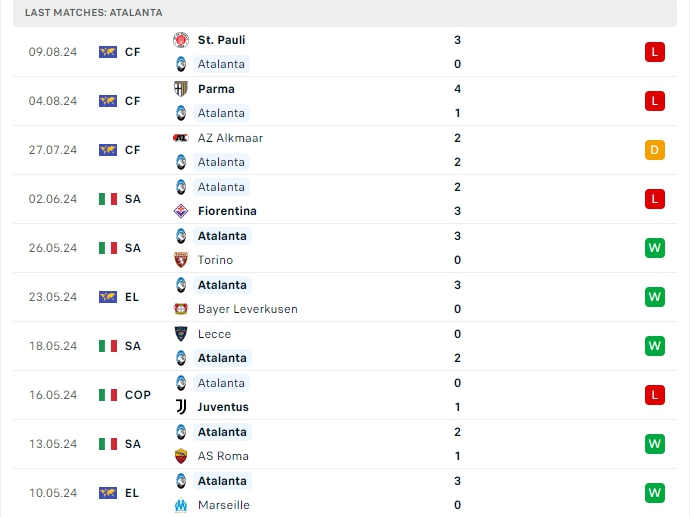Click the COP competition label on 16.05.24
Viewport: 690px width, 517px height.
(x=138, y=395)
